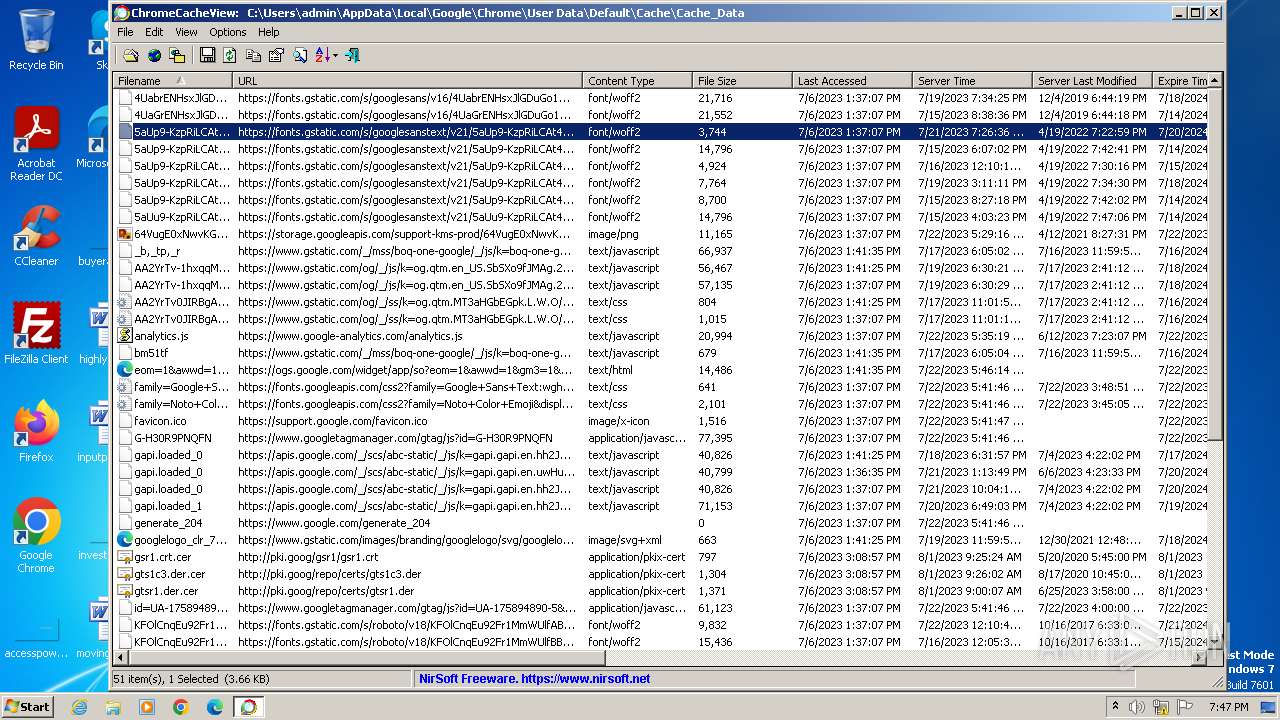Screen dimensions: 1280x720
Task: Click the horizontal scrollbar left arrow
Action: [121, 658]
